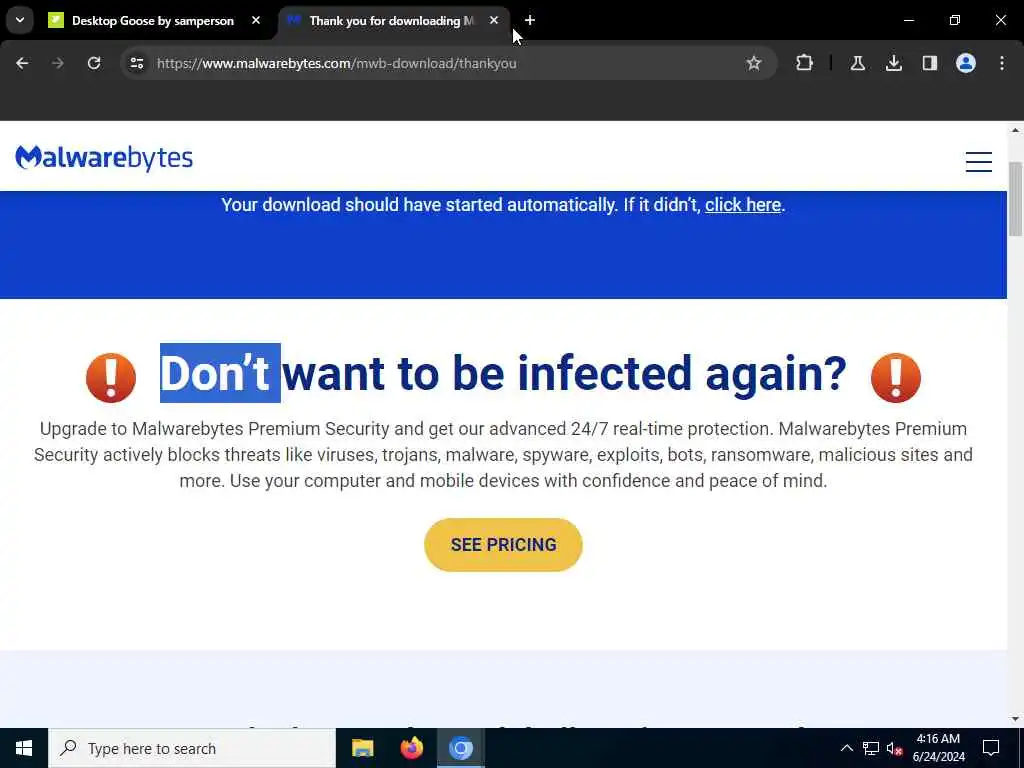Show hidden system tray icons
The width and height of the screenshot is (1024, 768).
(x=846, y=748)
